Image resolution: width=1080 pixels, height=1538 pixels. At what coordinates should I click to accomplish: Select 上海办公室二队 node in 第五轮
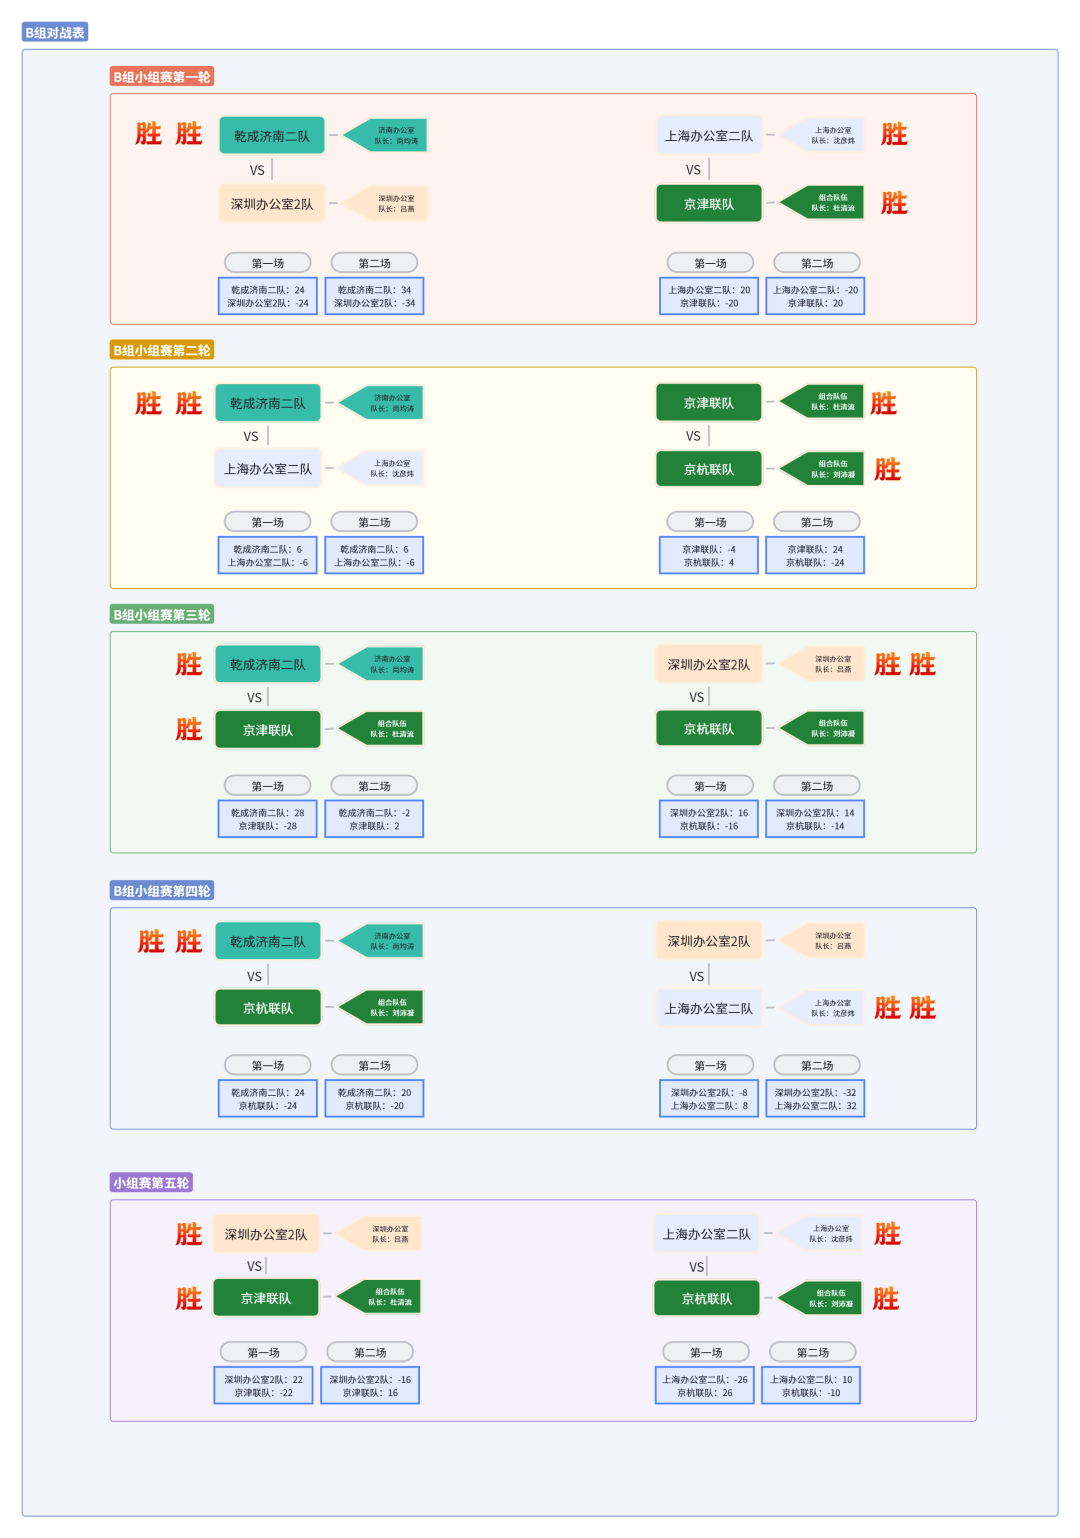(707, 1235)
